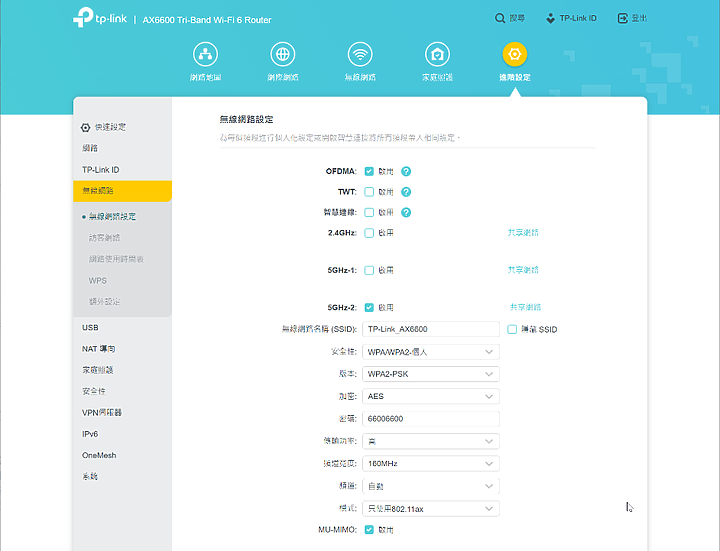This screenshot has width=720, height=551.
Task: Open help tooltip next to TWT
Action: [x=406, y=192]
